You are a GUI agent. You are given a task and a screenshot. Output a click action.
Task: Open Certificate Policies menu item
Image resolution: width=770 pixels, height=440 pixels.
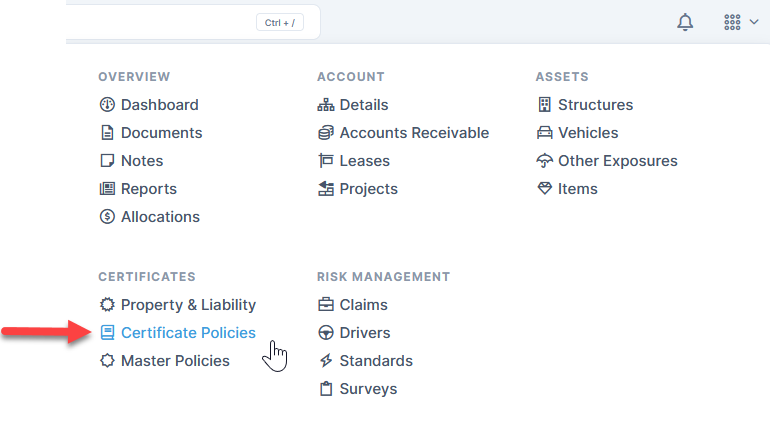(x=188, y=333)
